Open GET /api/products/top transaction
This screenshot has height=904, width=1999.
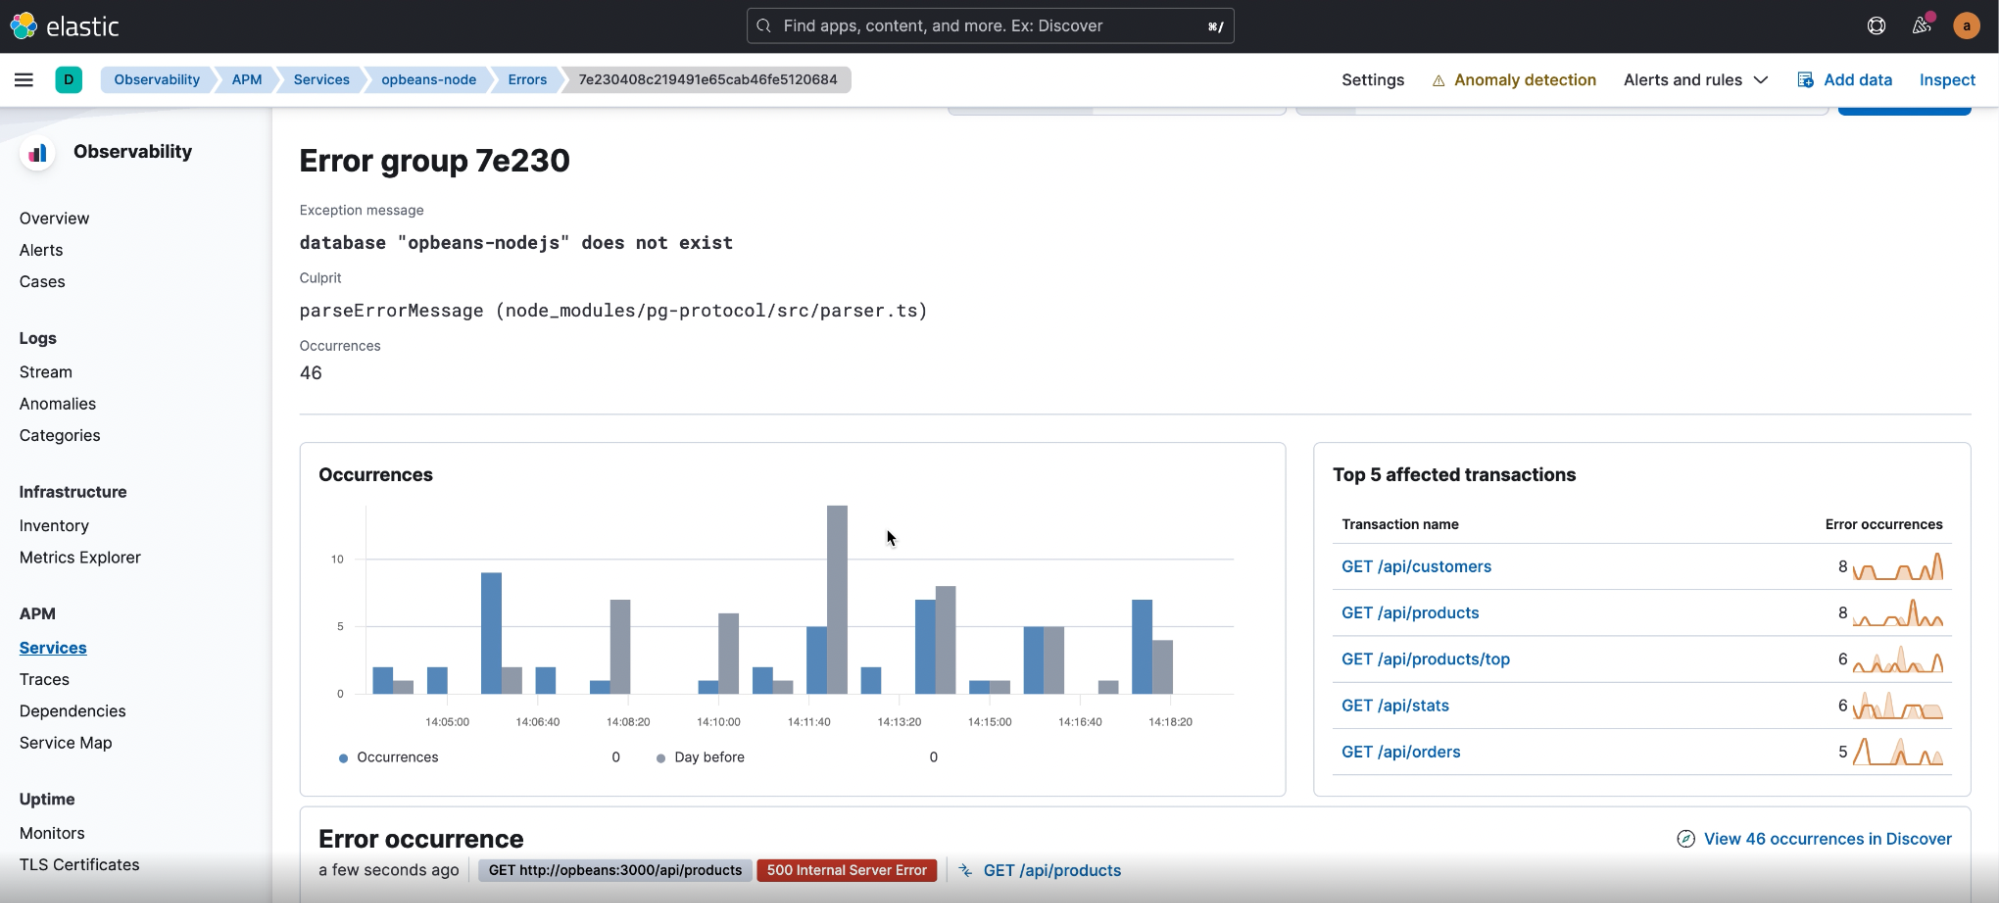1425,660
